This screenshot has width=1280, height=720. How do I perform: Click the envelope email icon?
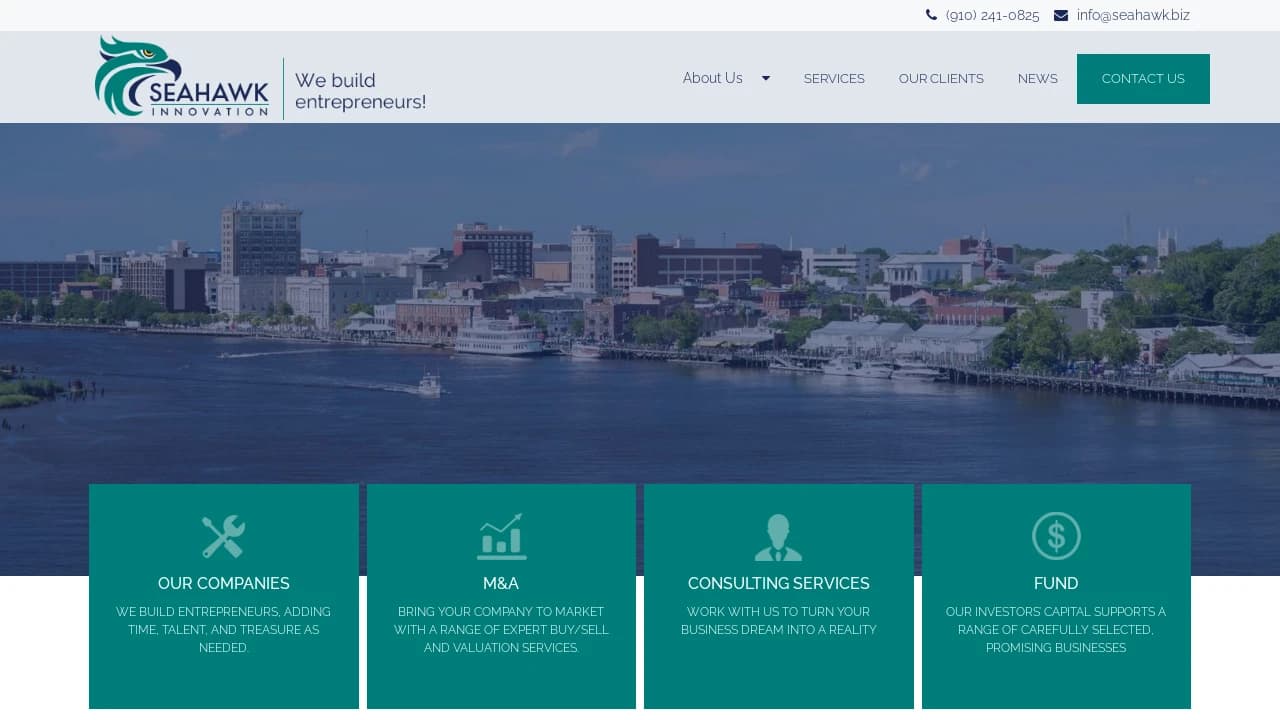pyautogui.click(x=1061, y=15)
